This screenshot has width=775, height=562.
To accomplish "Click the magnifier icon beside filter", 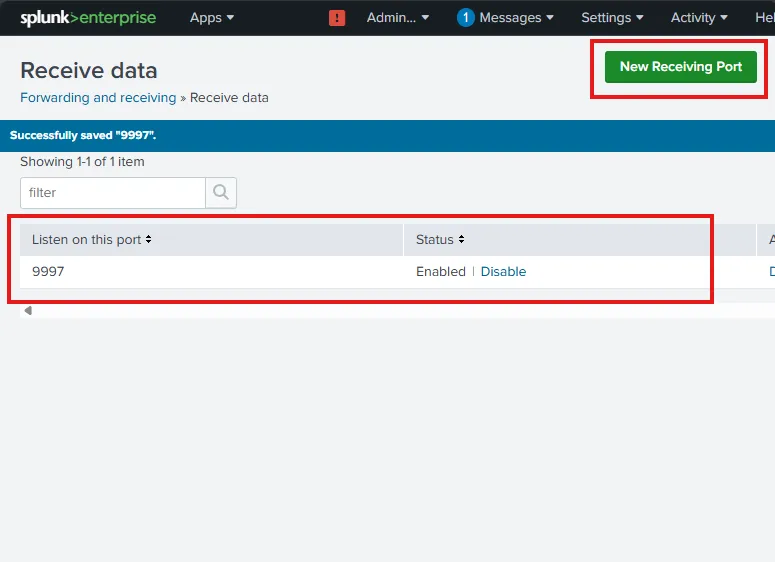I will (x=221, y=192).
